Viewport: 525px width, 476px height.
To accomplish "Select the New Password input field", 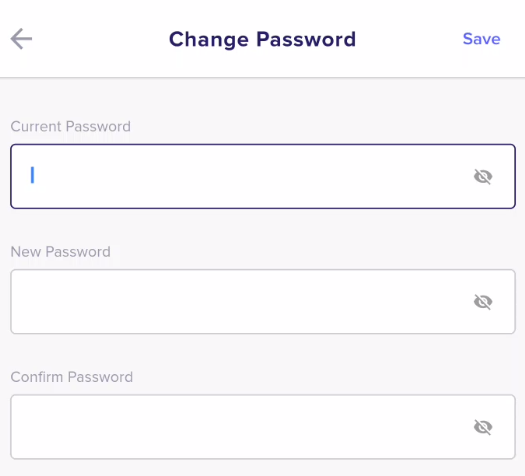I will click(263, 302).
